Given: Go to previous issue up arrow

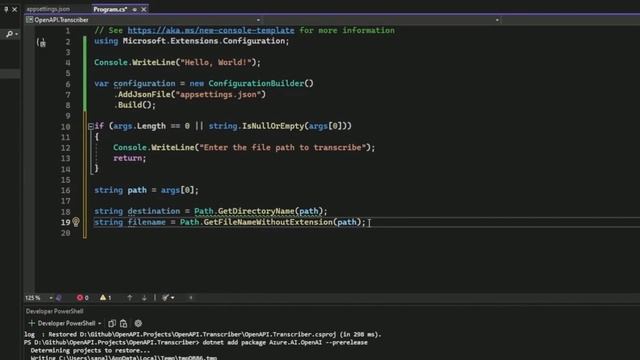Looking at the screenshot, I should [129, 298].
